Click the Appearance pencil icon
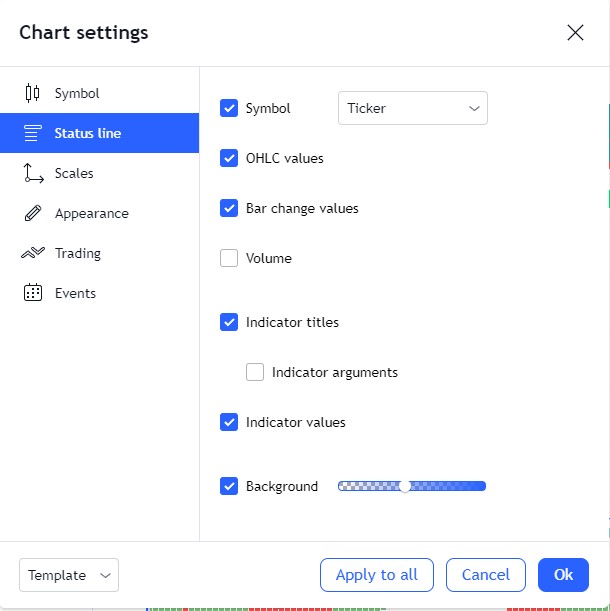 coord(32,213)
